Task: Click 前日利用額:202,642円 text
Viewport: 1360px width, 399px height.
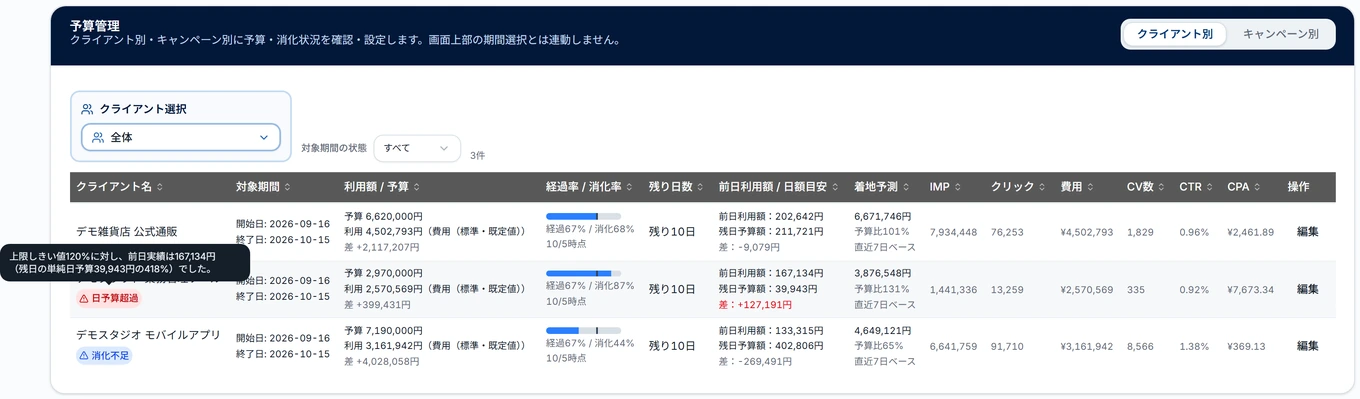Action: 771,216
